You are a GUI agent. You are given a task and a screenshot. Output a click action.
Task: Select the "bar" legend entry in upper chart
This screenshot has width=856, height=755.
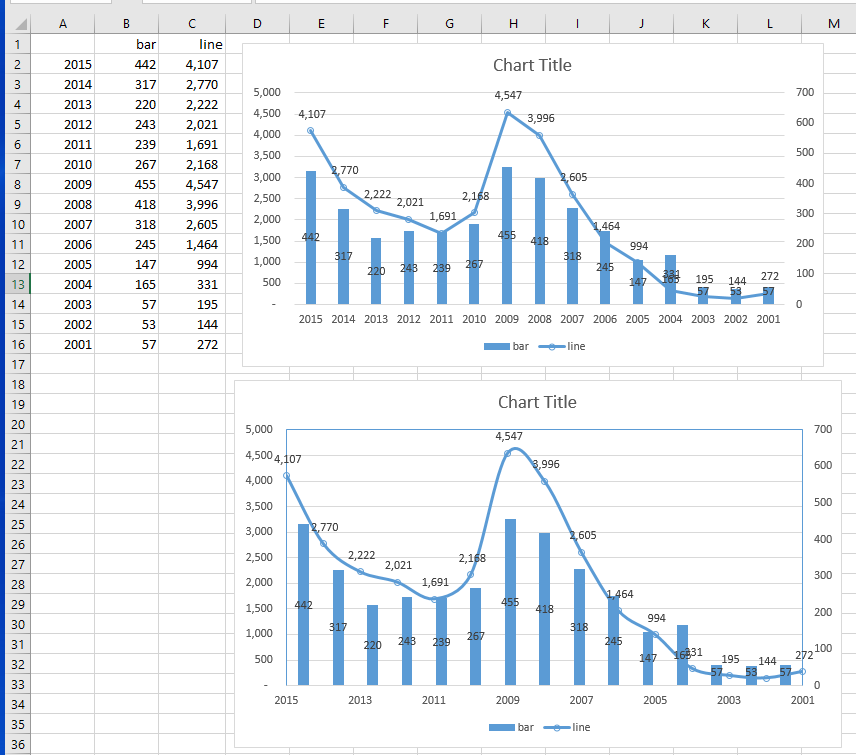[506, 346]
